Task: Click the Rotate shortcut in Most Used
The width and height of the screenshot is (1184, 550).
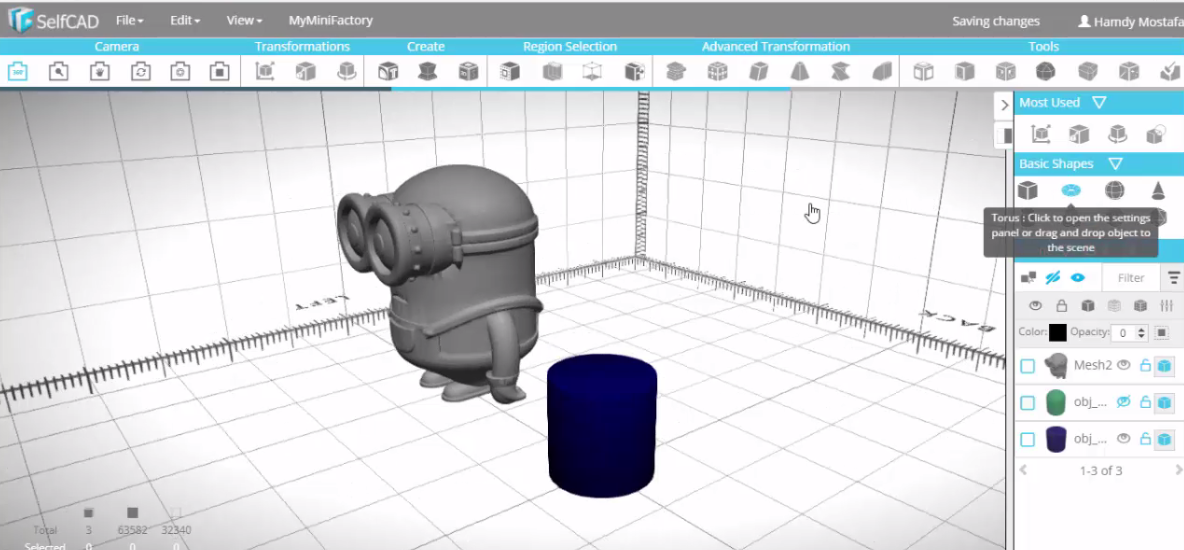Action: [1118, 134]
